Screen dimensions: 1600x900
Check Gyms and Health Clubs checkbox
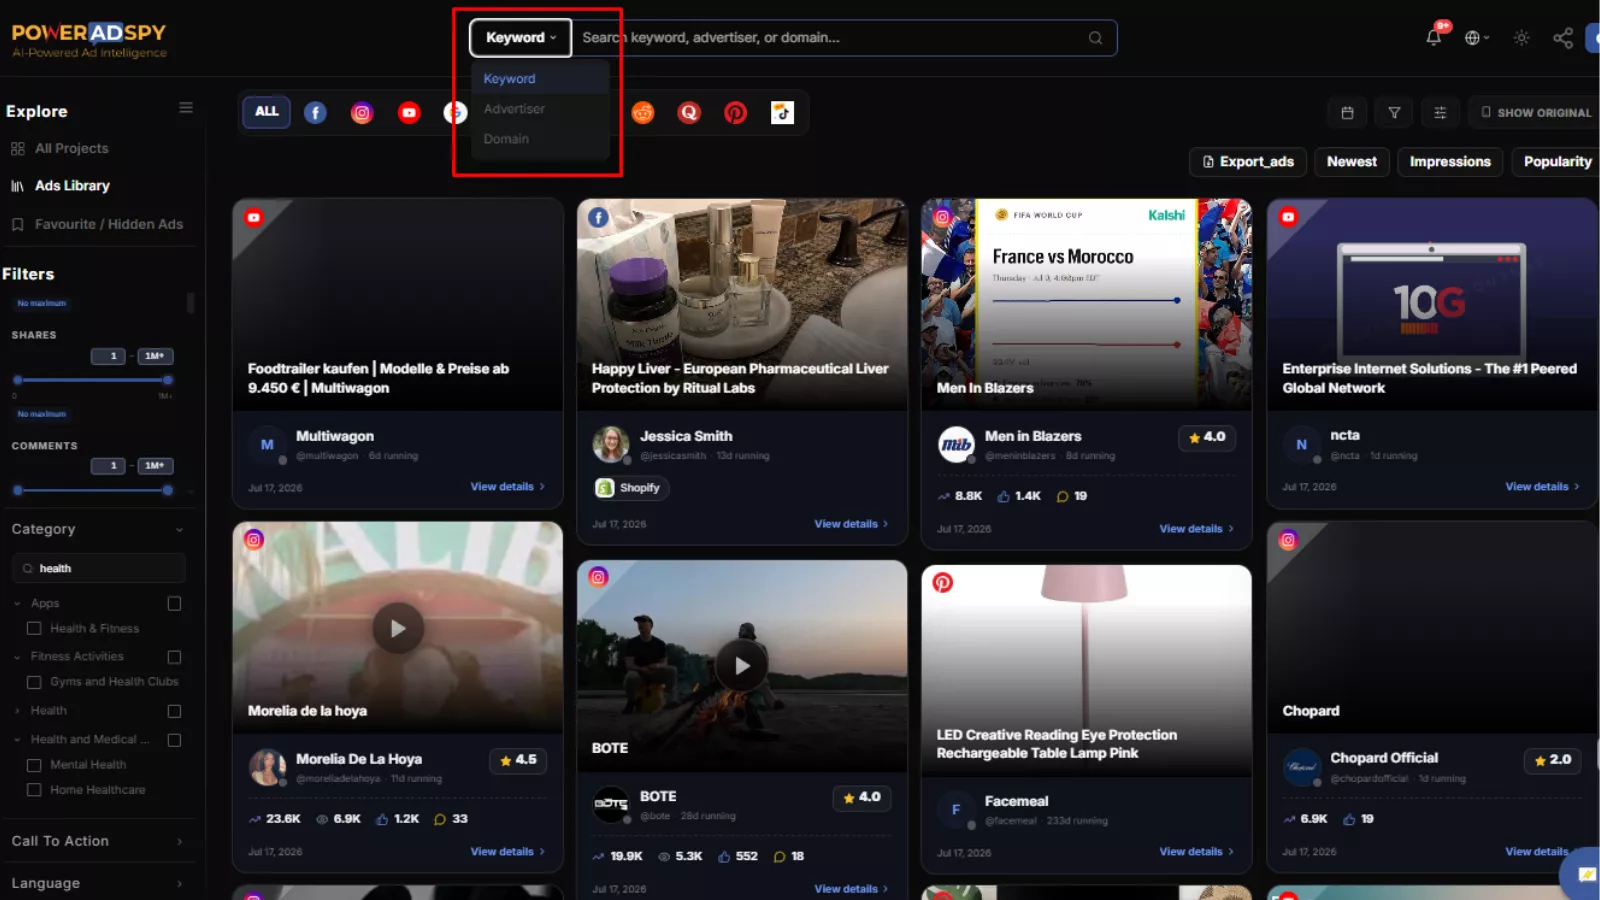(34, 682)
